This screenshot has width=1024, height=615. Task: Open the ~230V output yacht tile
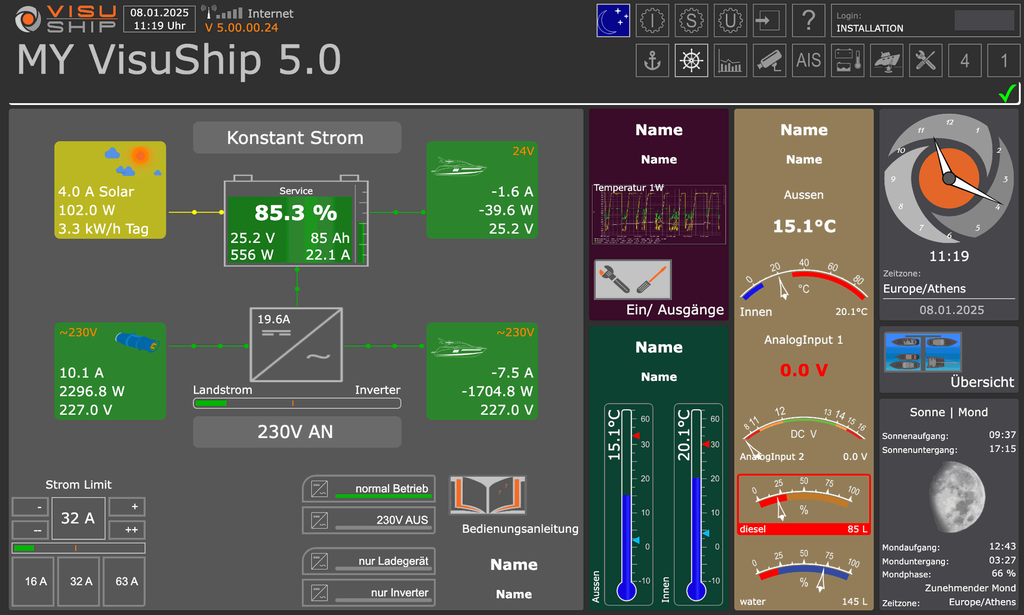[x=482, y=371]
